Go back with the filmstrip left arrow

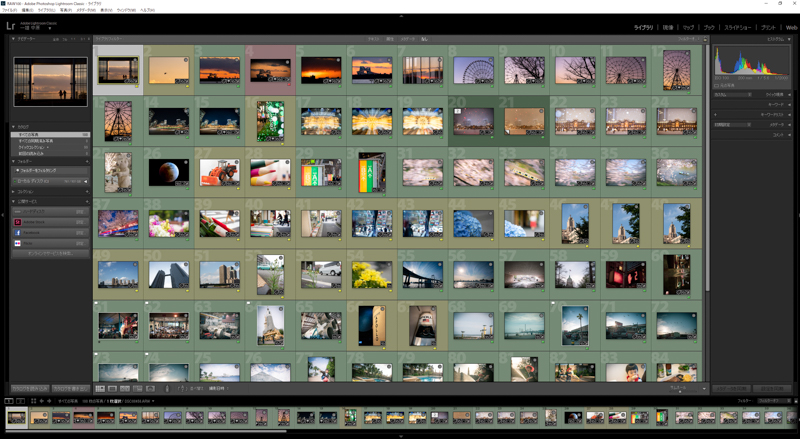(42, 401)
